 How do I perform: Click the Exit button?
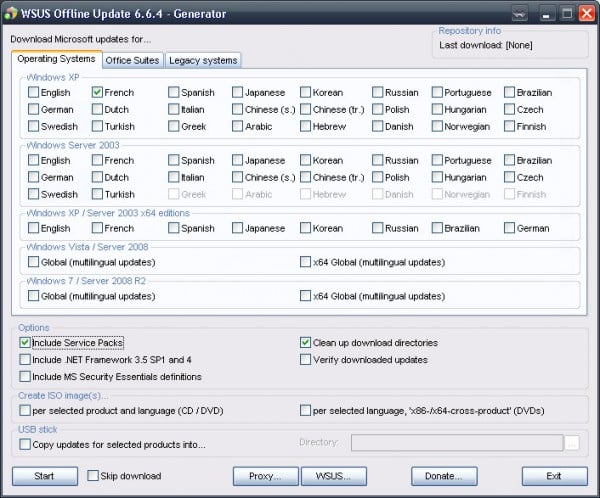[x=554, y=476]
